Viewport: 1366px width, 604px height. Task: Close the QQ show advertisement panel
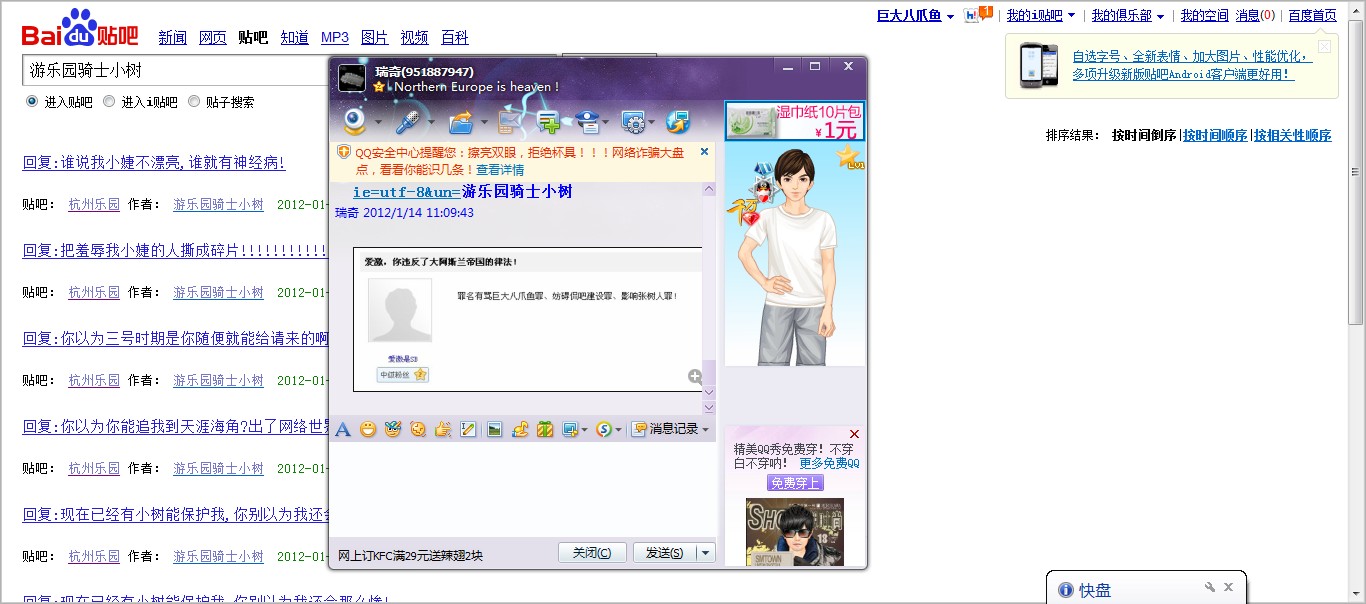tap(854, 434)
